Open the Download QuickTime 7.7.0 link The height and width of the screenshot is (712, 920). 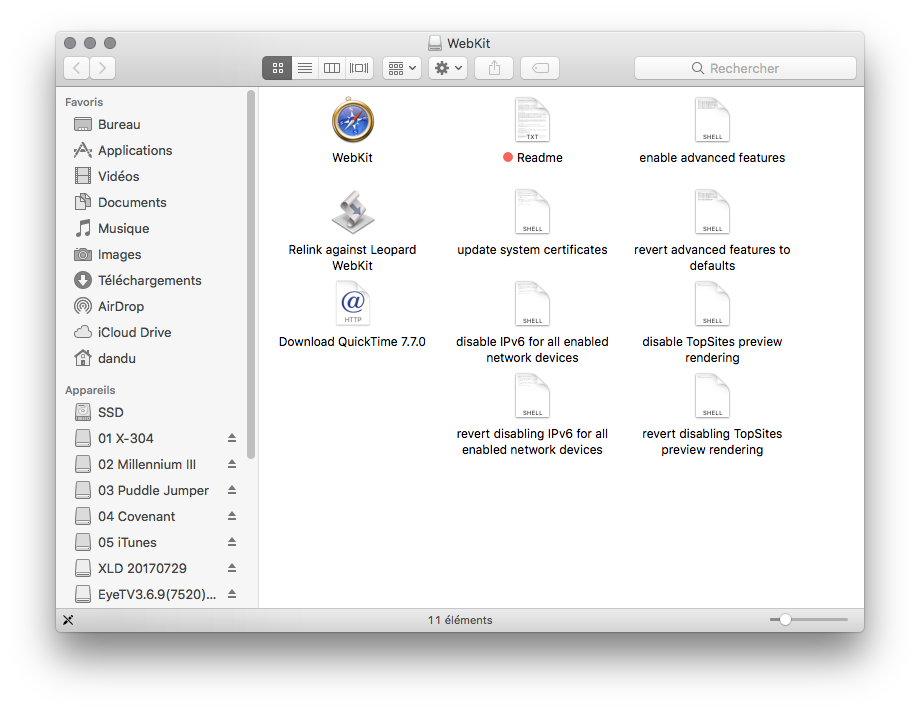tap(352, 303)
